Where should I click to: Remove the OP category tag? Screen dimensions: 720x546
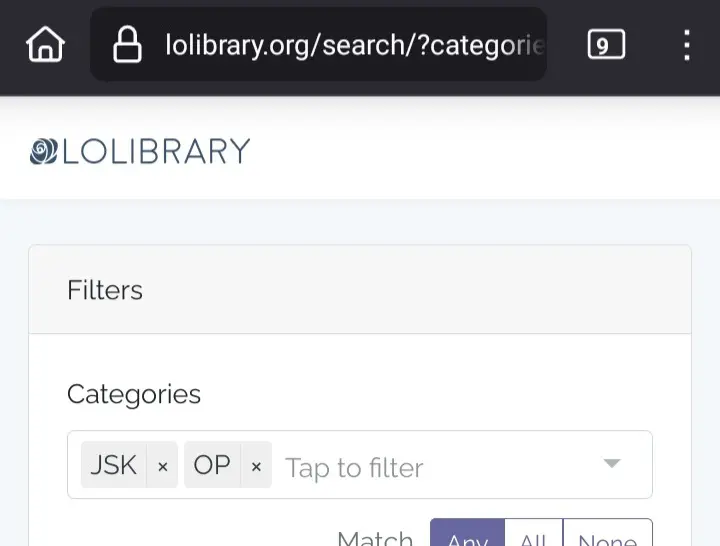(x=256, y=465)
